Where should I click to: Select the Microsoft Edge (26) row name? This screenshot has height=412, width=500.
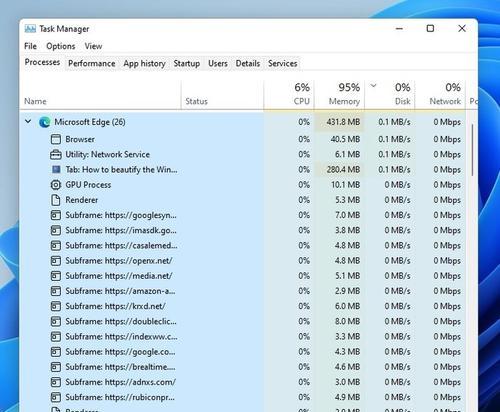click(90, 122)
